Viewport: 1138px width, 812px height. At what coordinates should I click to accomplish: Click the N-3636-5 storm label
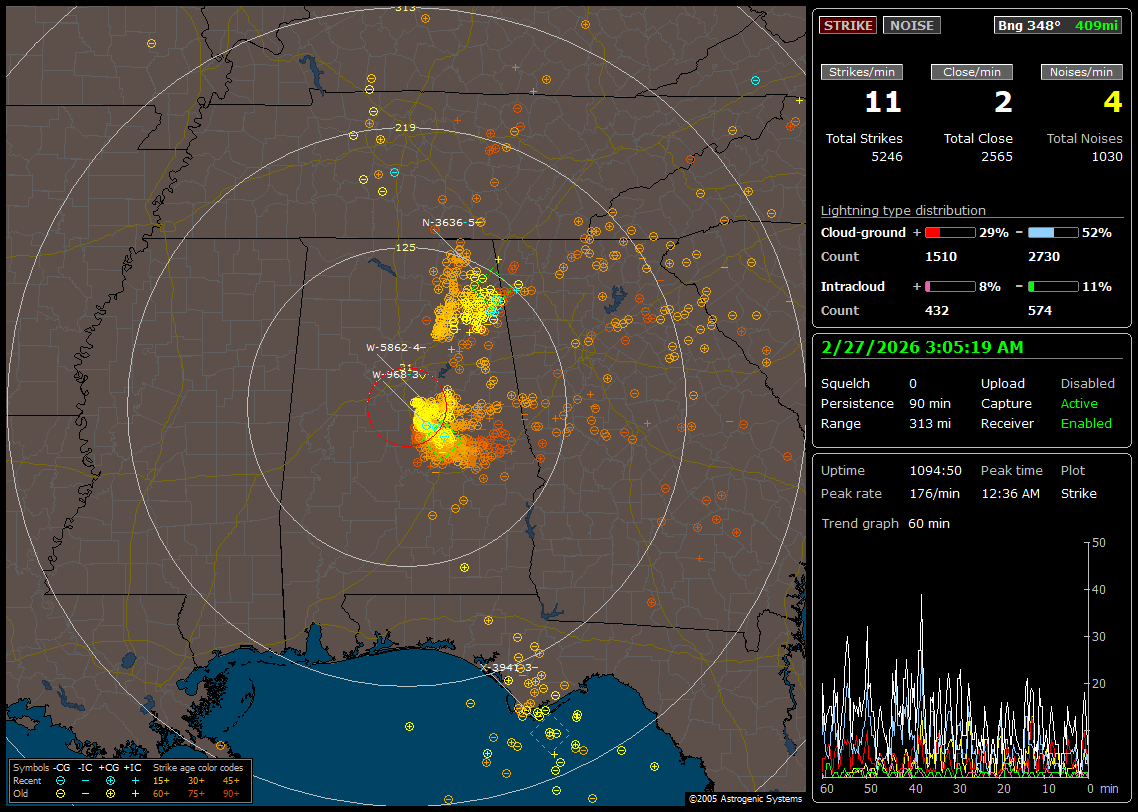click(449, 222)
